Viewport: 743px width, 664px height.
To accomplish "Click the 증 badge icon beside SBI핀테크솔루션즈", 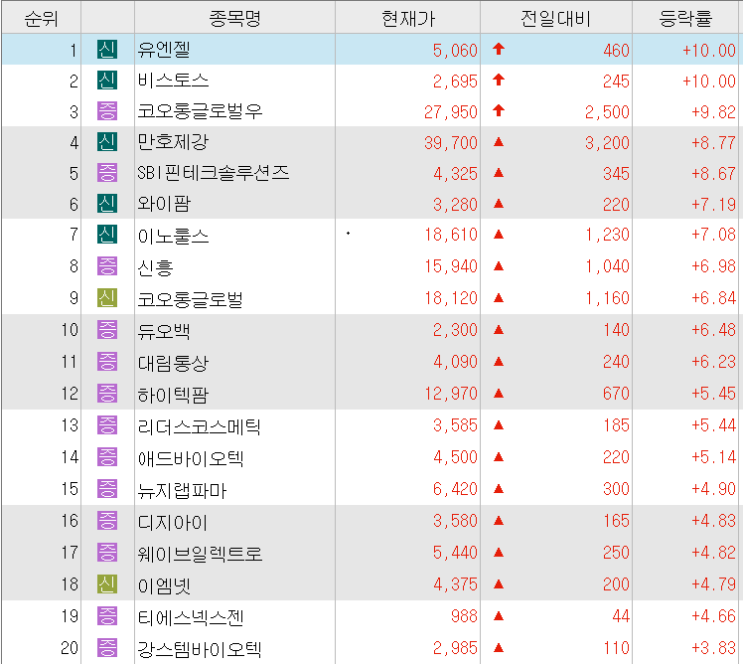I will point(107,173).
